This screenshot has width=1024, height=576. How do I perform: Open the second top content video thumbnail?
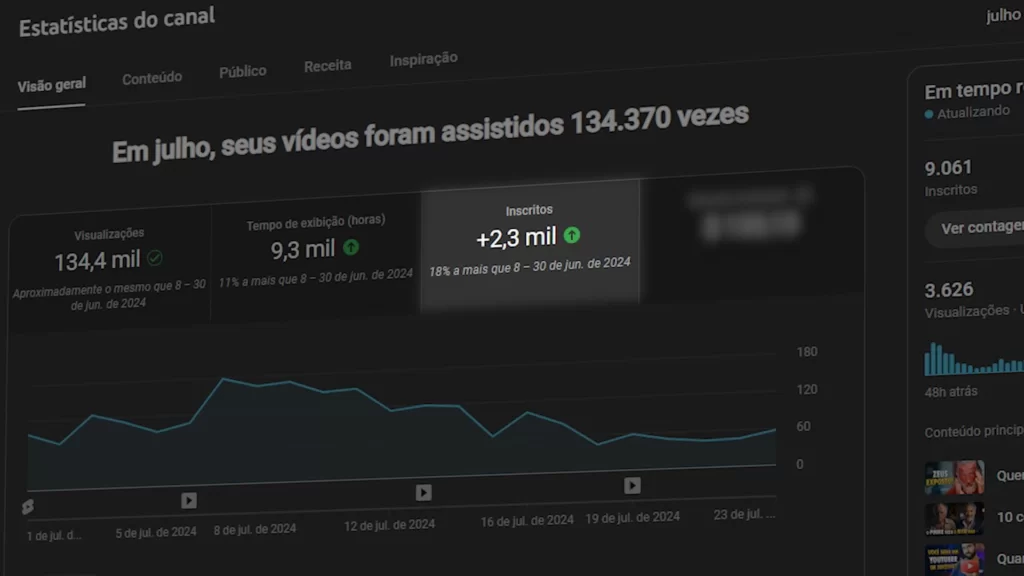click(x=954, y=519)
